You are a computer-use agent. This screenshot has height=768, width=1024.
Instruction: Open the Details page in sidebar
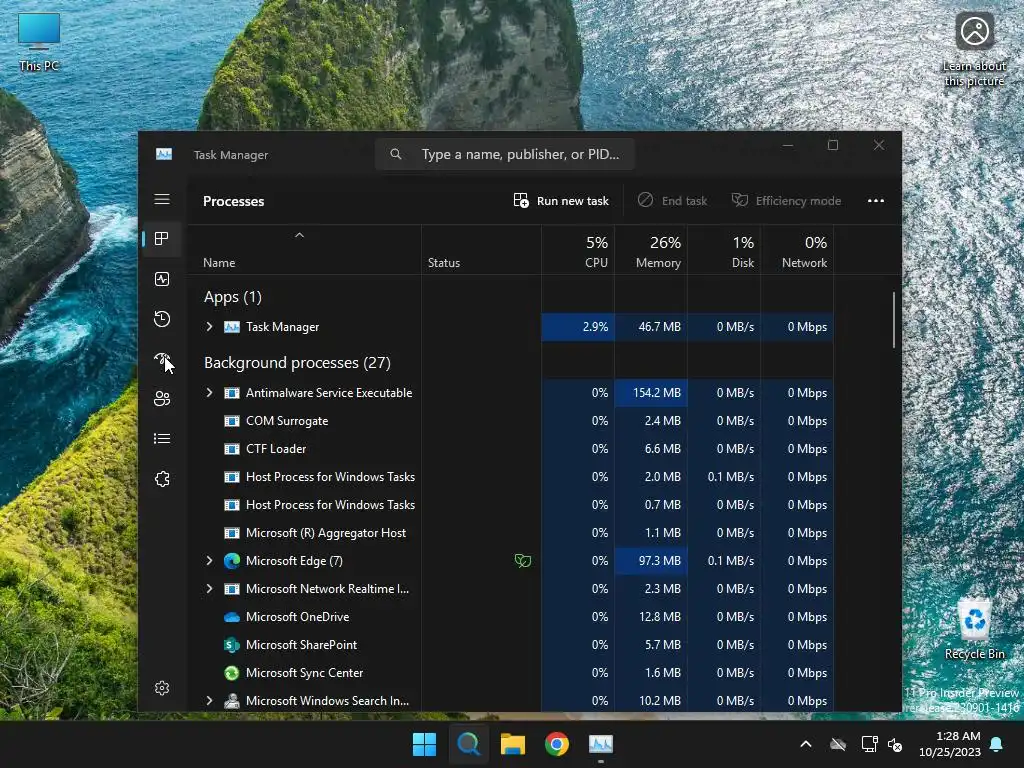(162, 438)
